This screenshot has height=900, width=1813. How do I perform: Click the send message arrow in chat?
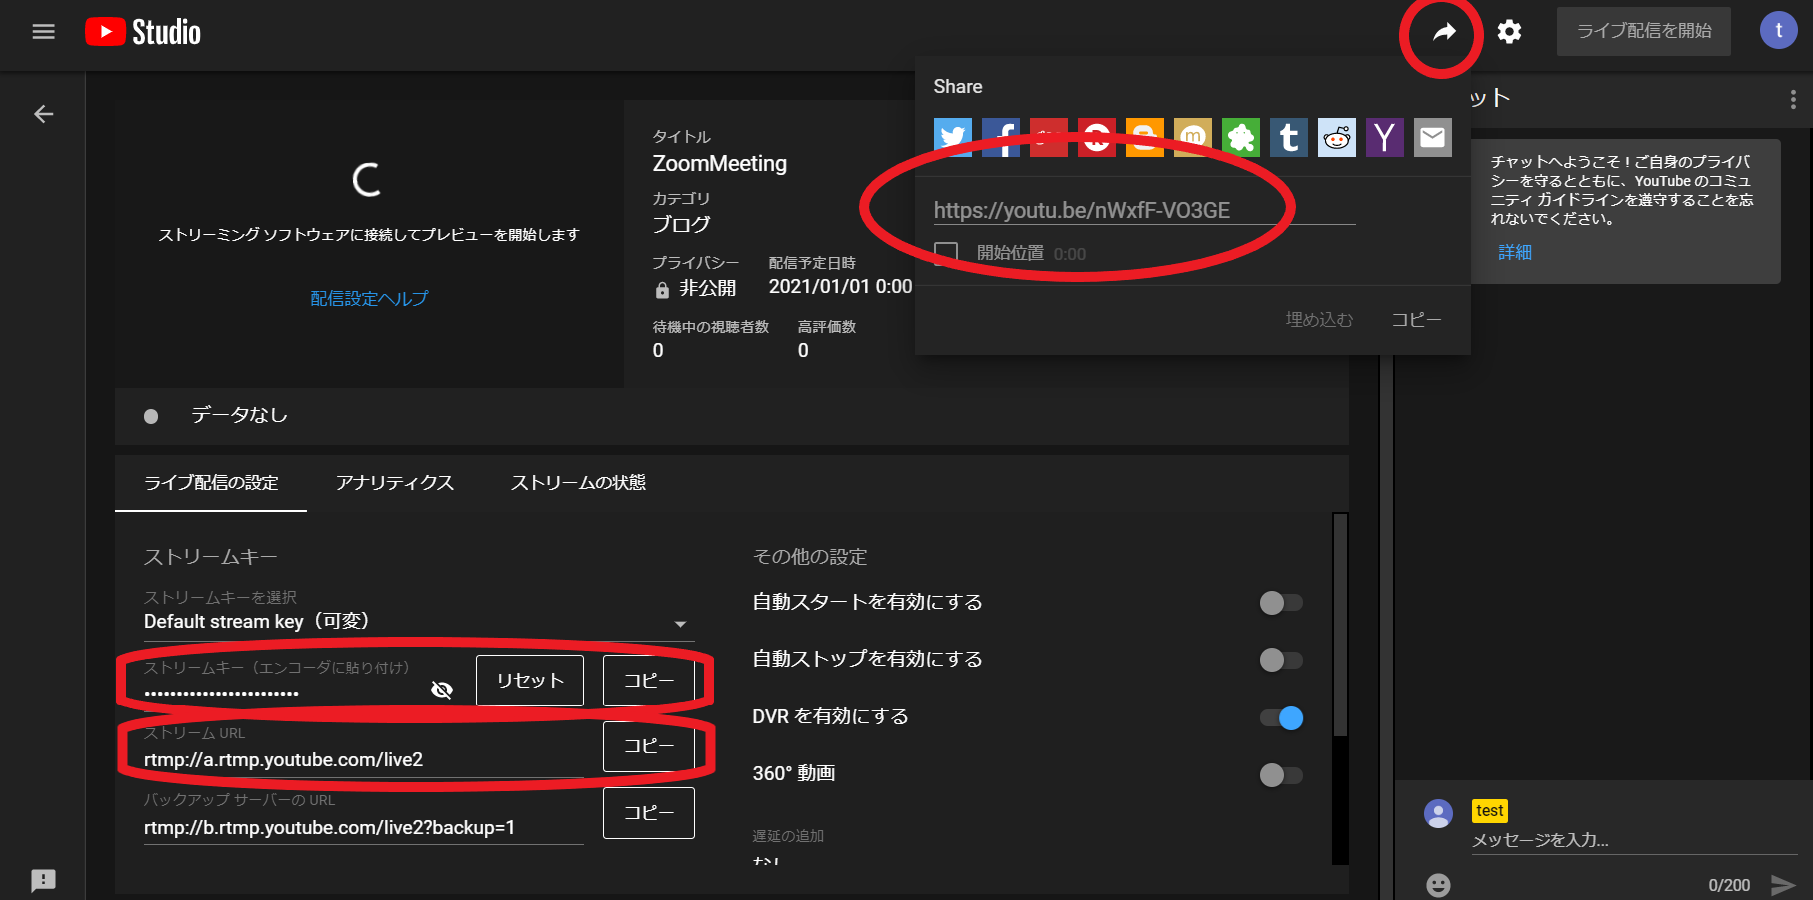coord(1783,885)
